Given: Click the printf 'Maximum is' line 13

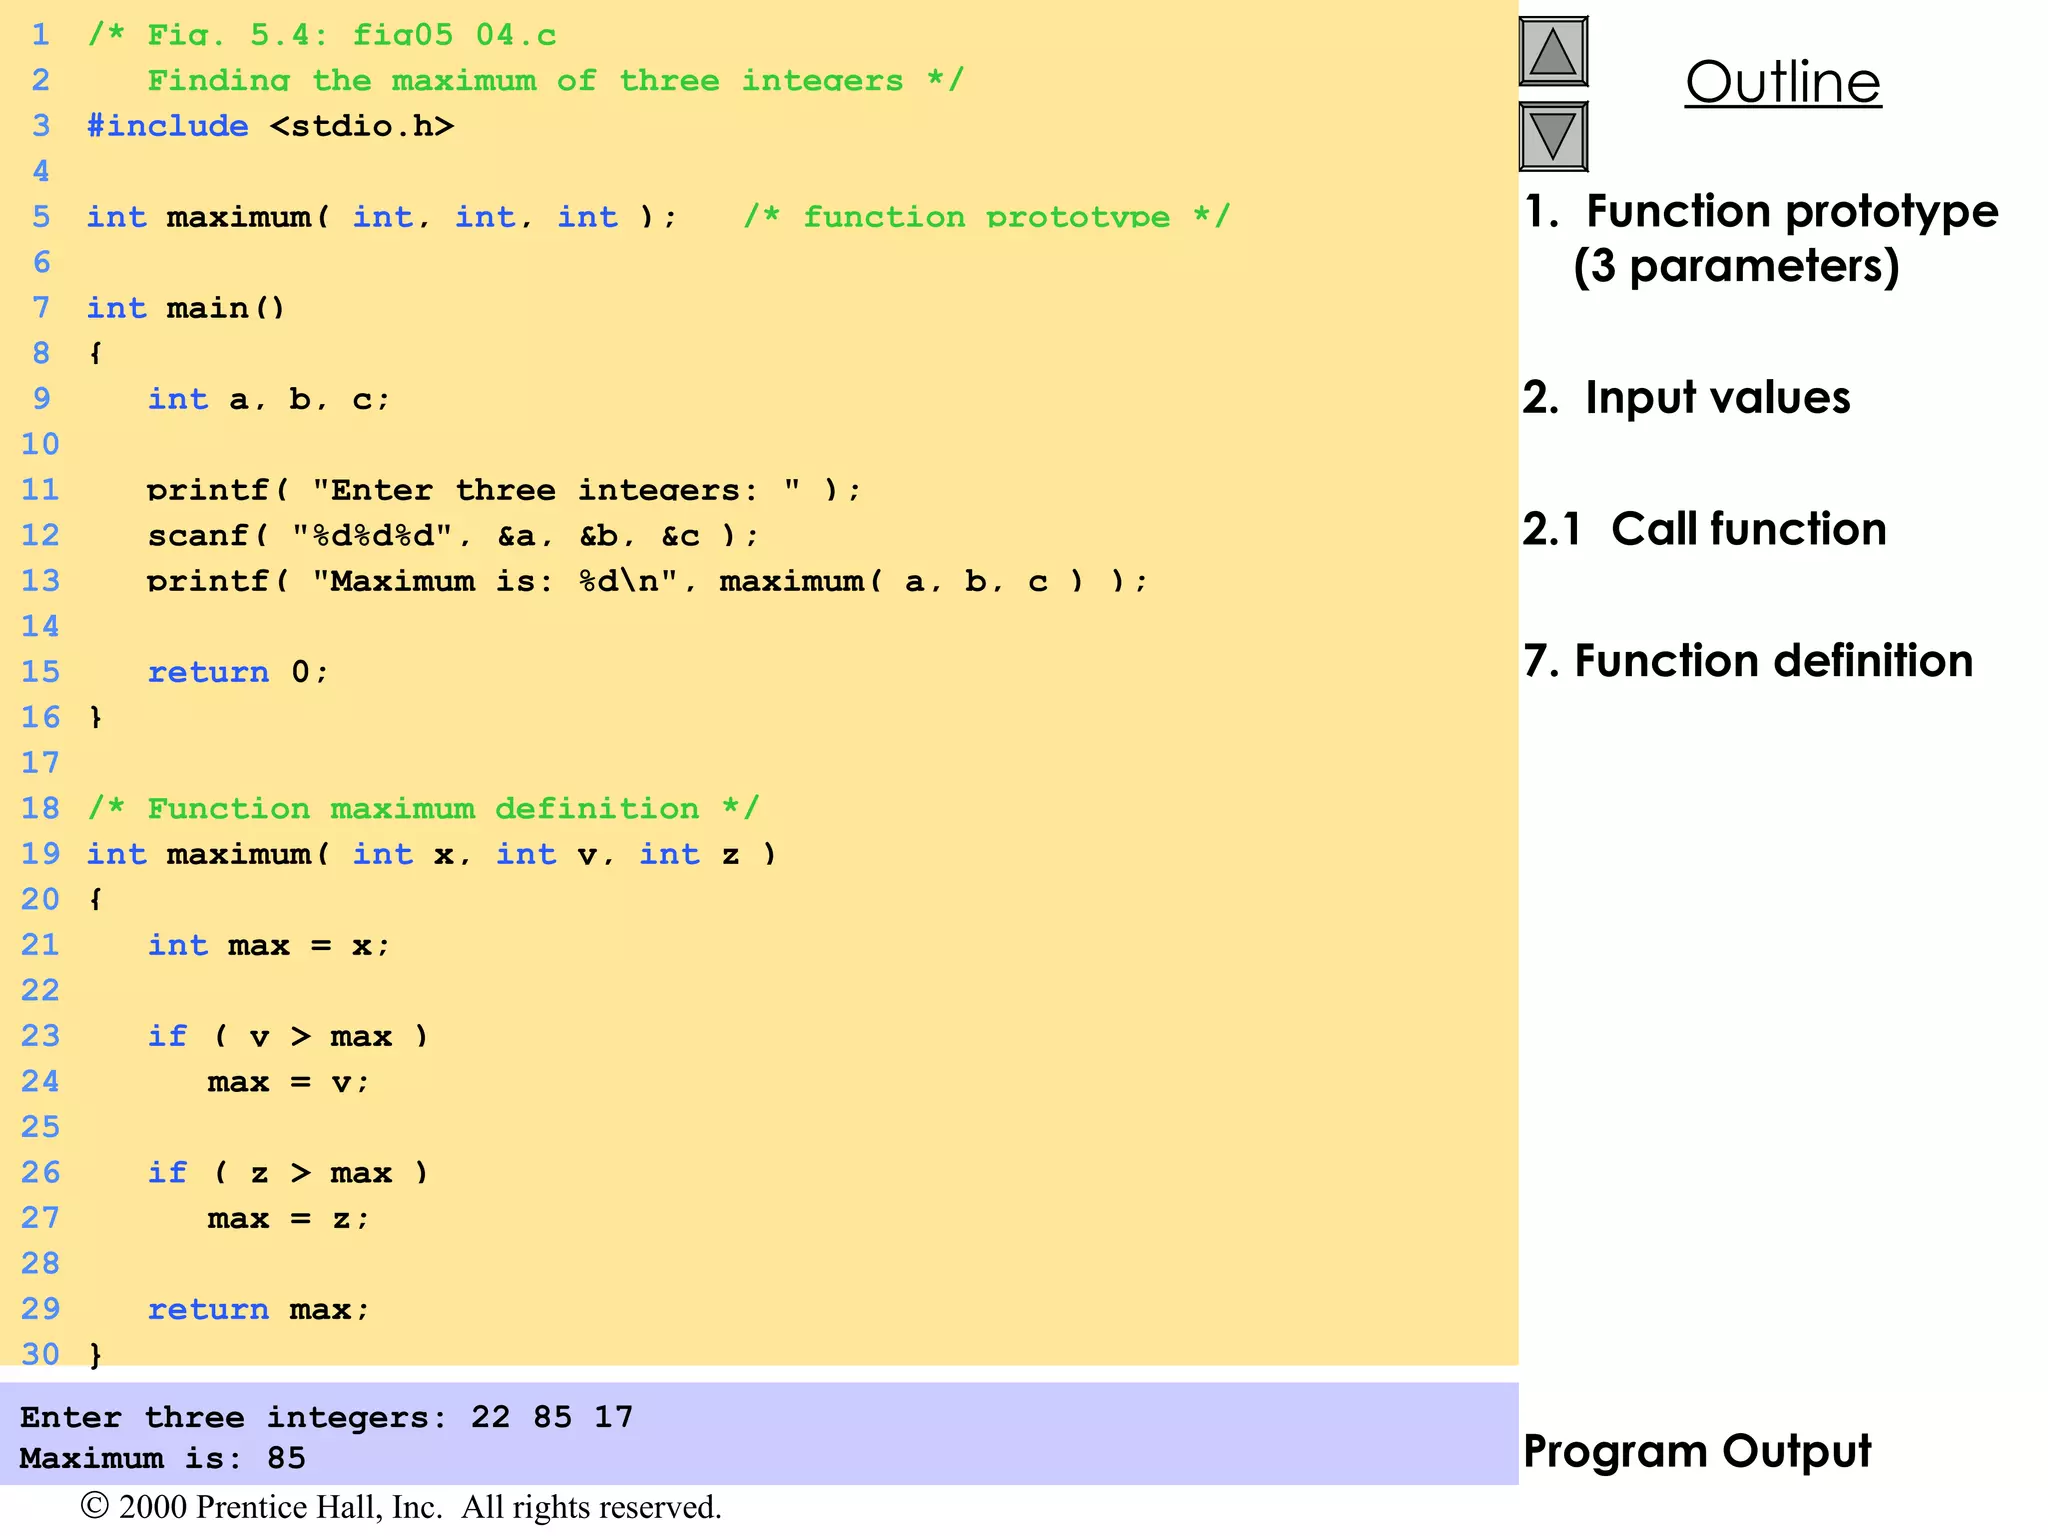Looking at the screenshot, I should point(648,581).
